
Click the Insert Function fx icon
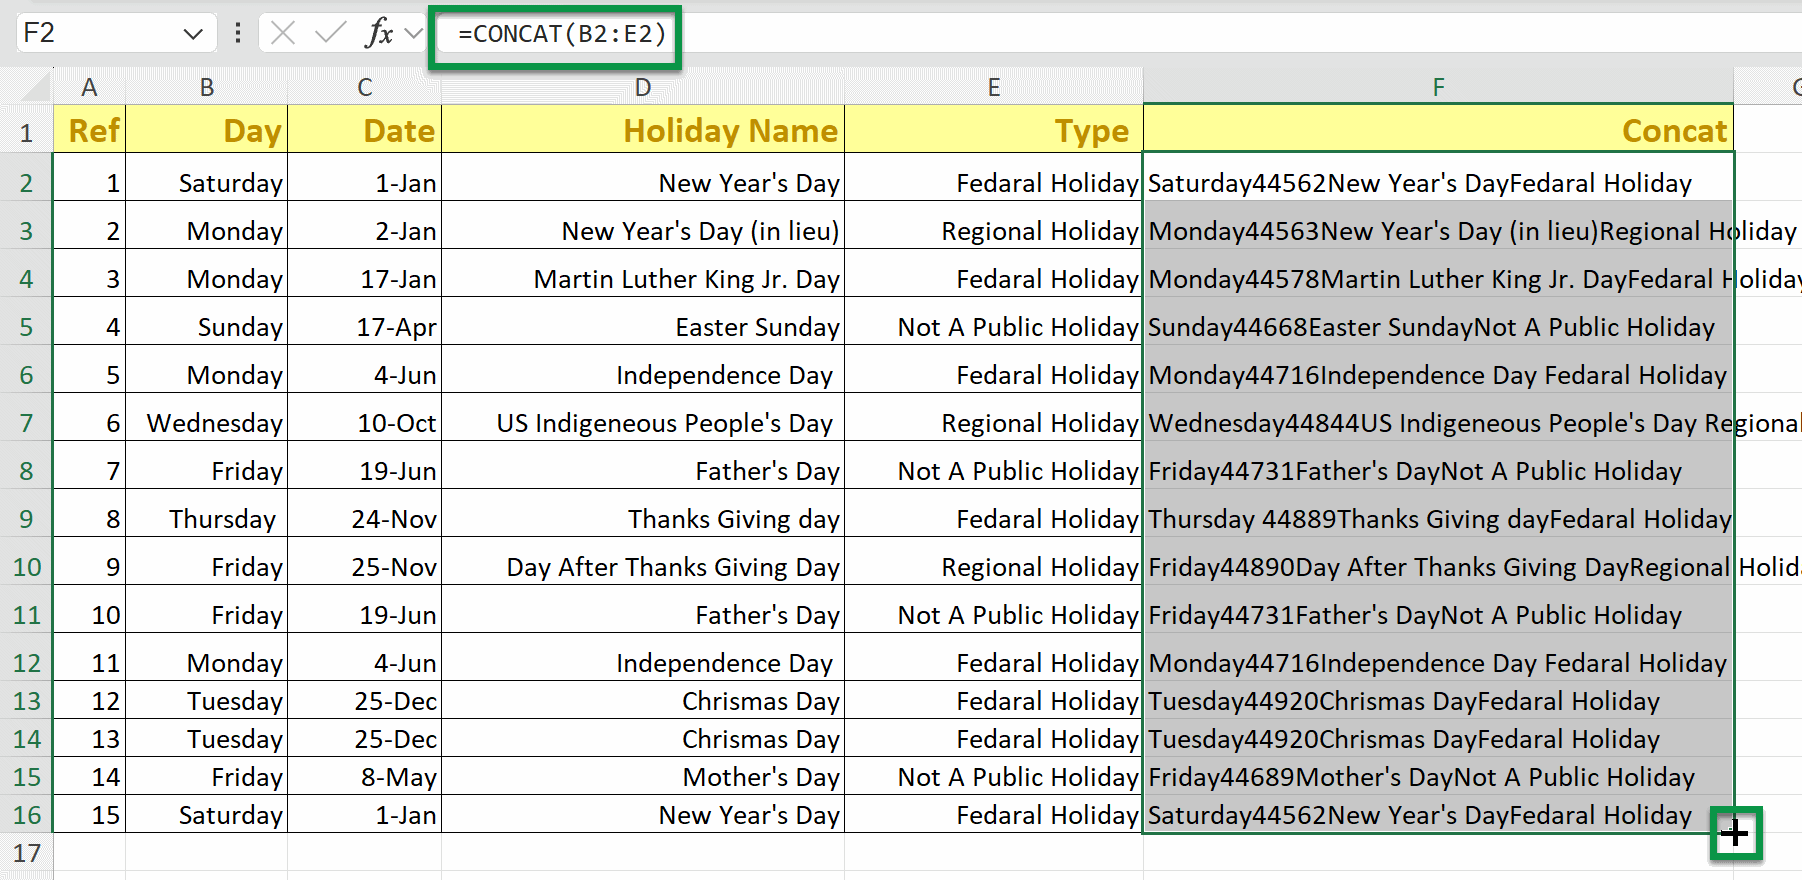click(x=379, y=33)
